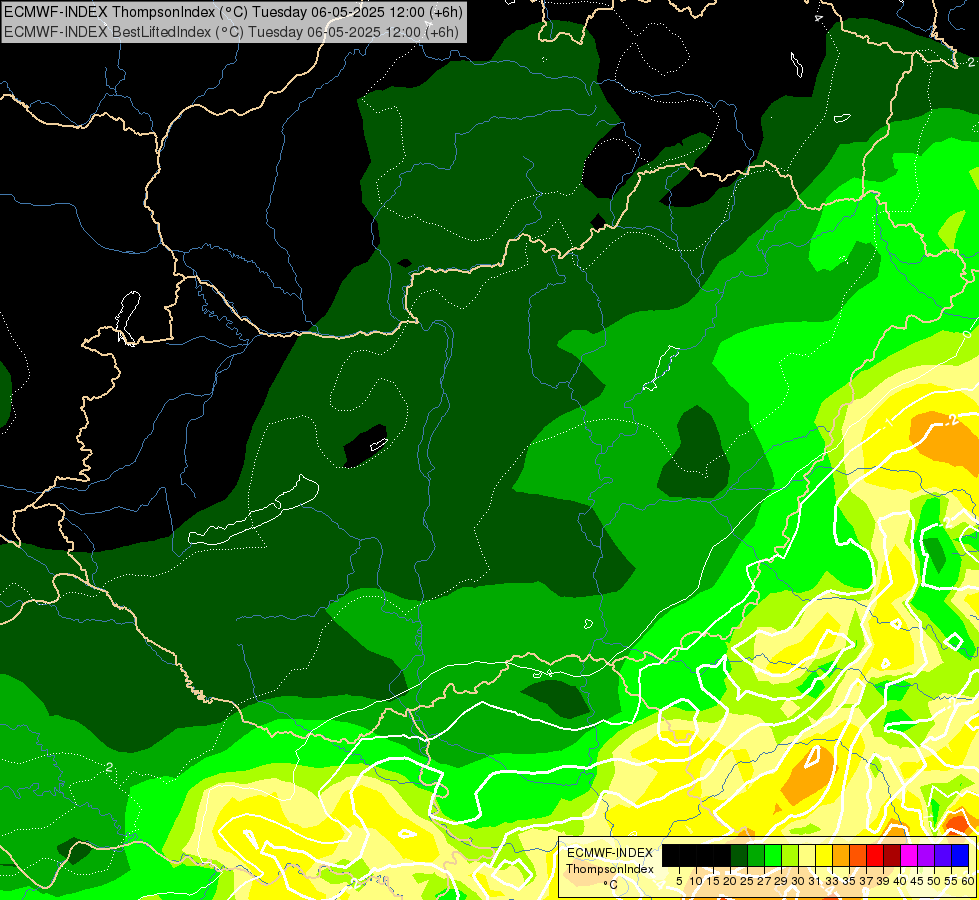Click the legend tick value 39
Viewport: 979px width, 900px height.
coord(883,881)
